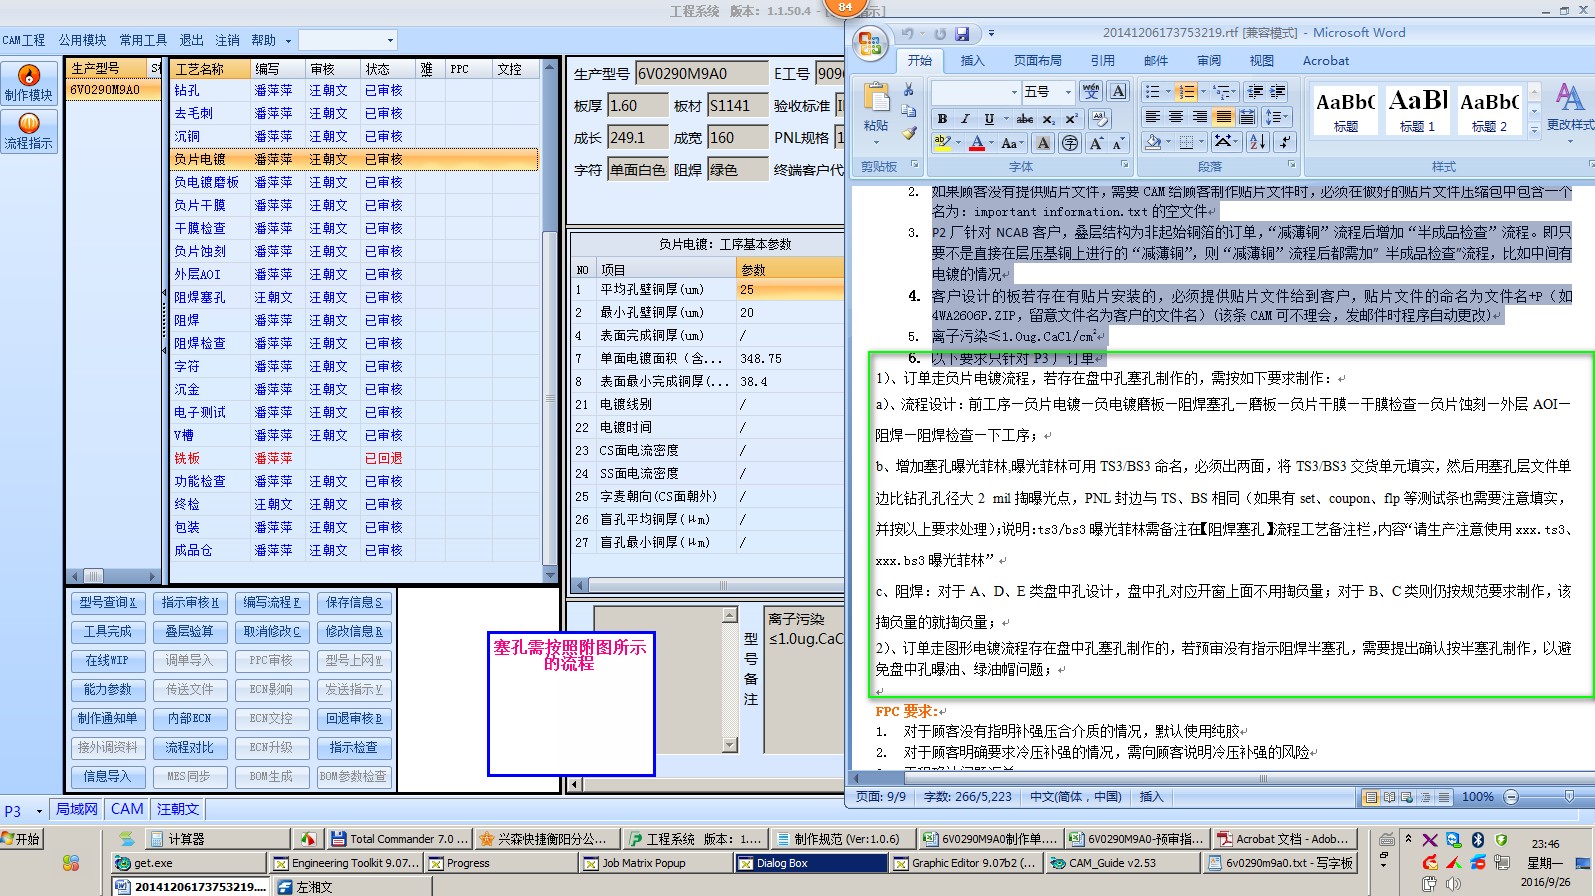Open the 页面布局 ribbon tab

coord(1037,61)
